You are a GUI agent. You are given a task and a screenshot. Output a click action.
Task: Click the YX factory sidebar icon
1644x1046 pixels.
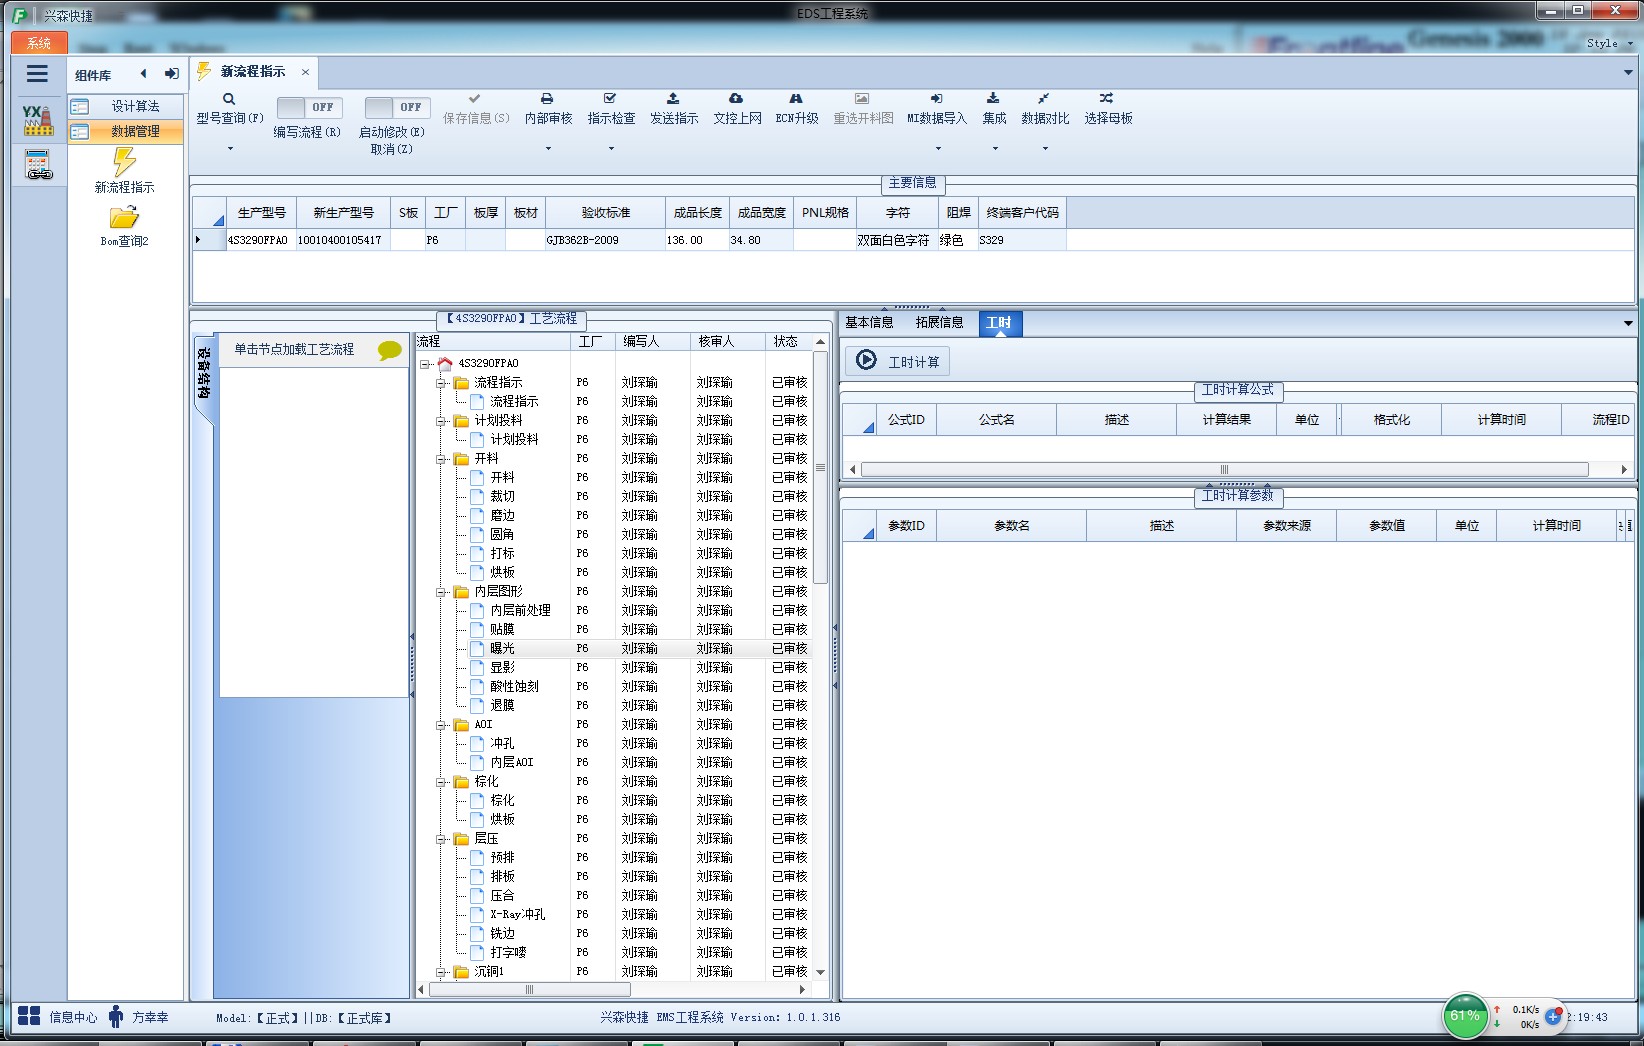[x=38, y=120]
